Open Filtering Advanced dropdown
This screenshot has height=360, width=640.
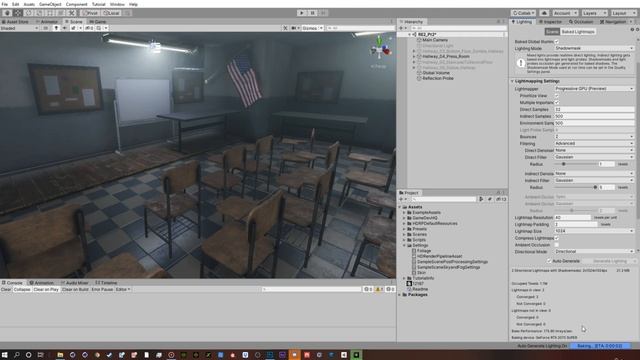[594, 144]
